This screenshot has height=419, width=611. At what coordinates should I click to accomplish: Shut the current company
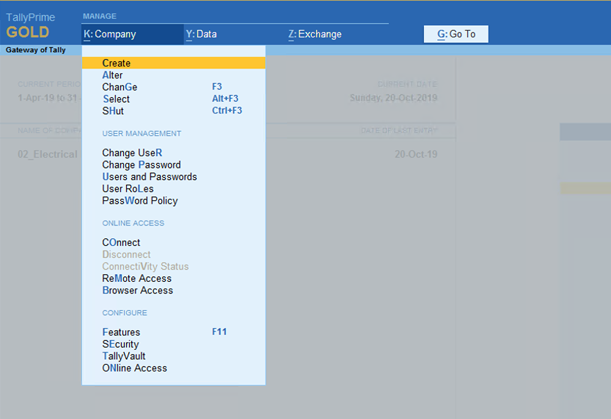(x=113, y=111)
